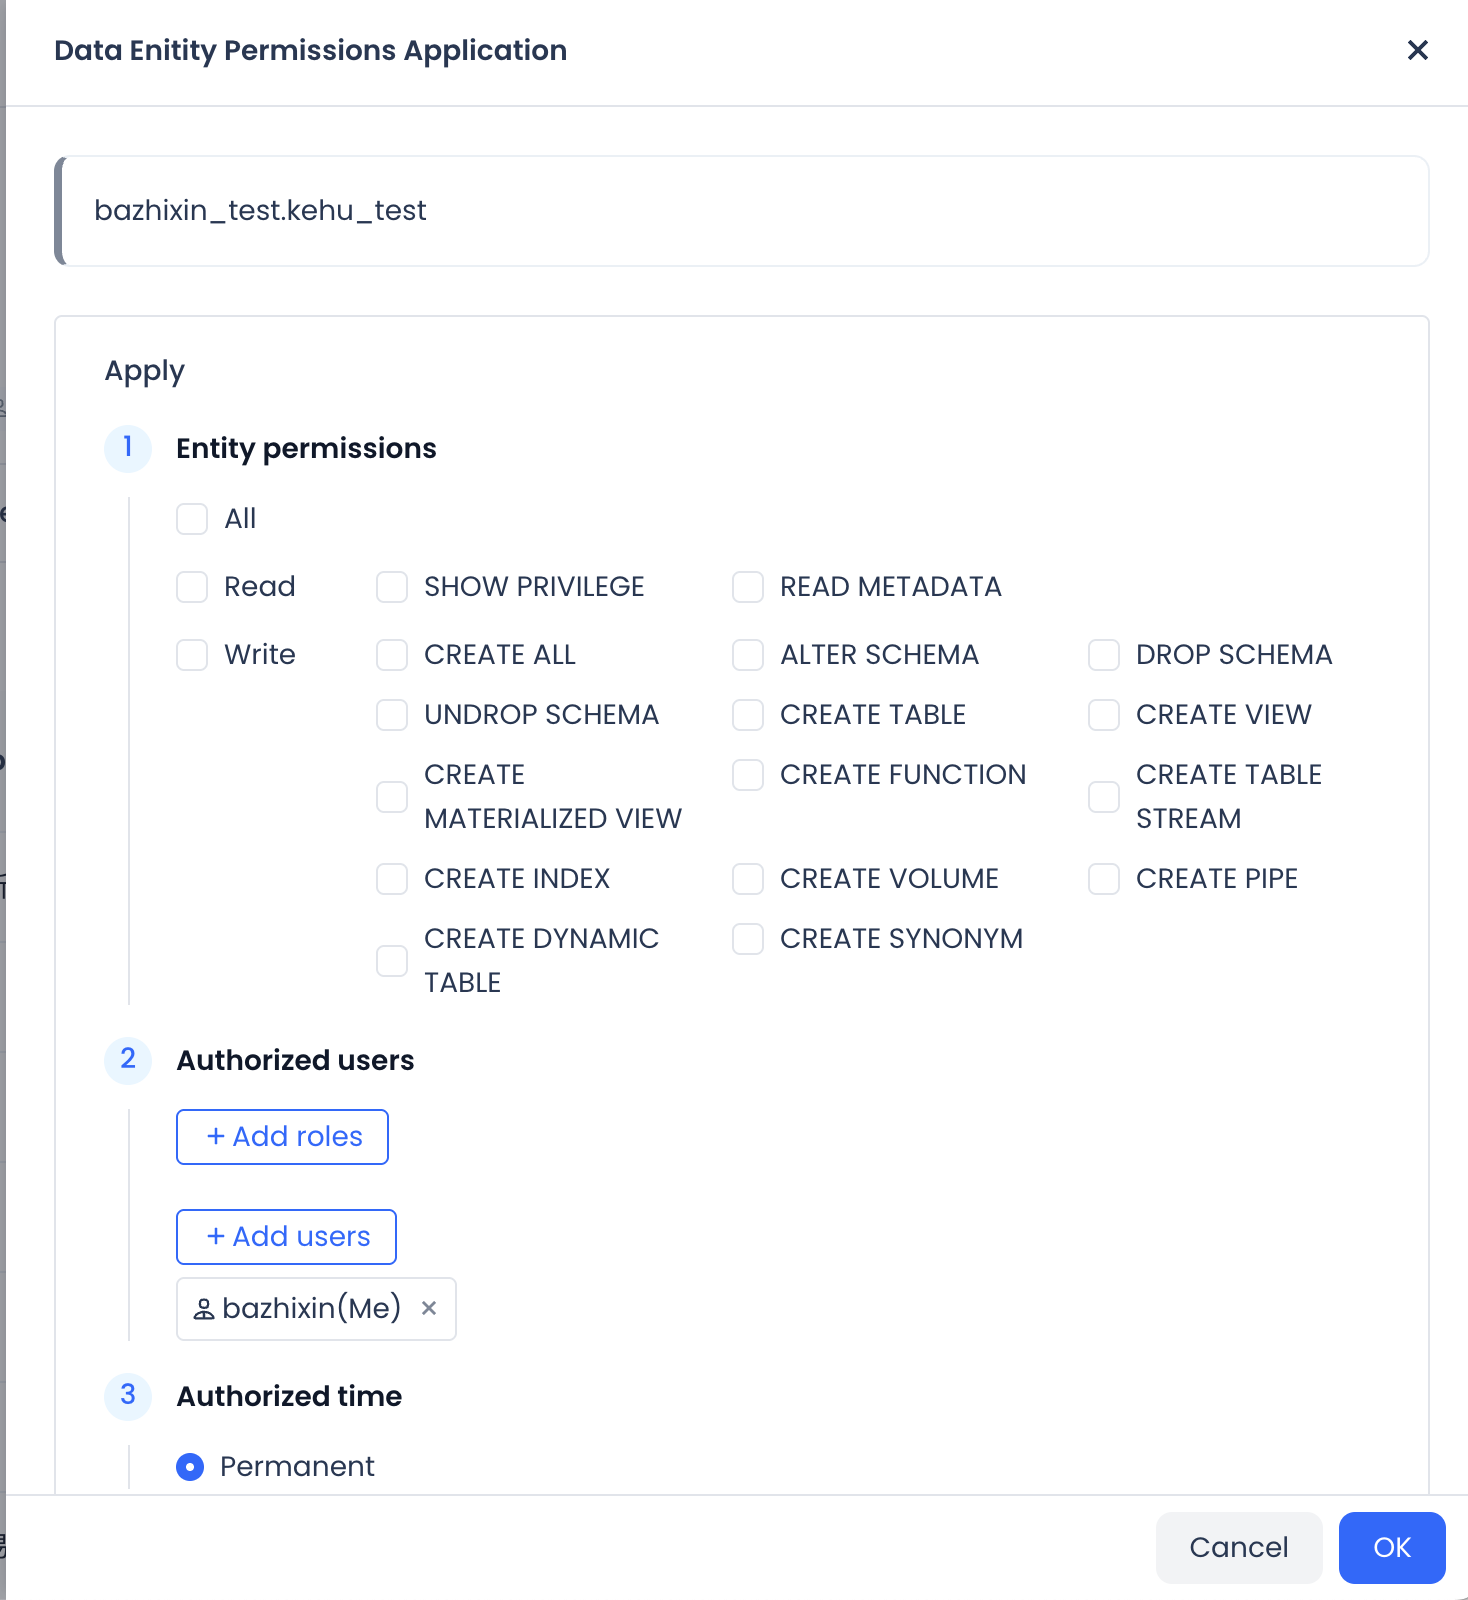The height and width of the screenshot is (1600, 1468).
Task: Close the permissions application dialog
Action: pyautogui.click(x=1417, y=50)
